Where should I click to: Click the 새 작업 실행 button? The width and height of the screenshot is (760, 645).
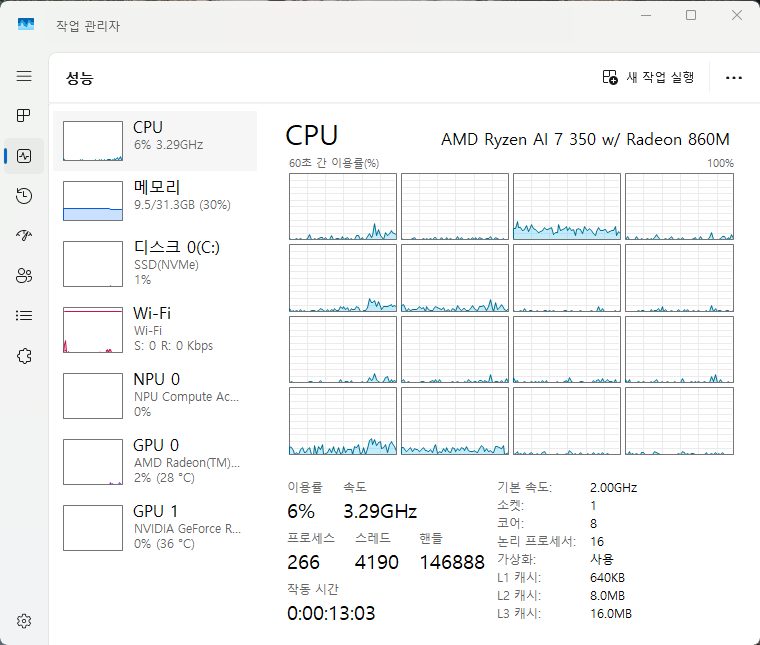tap(648, 77)
